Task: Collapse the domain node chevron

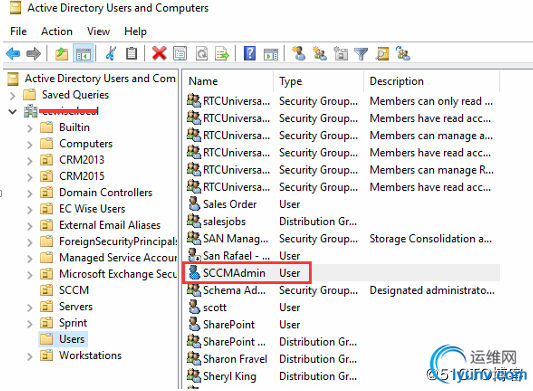Action: tap(13, 111)
